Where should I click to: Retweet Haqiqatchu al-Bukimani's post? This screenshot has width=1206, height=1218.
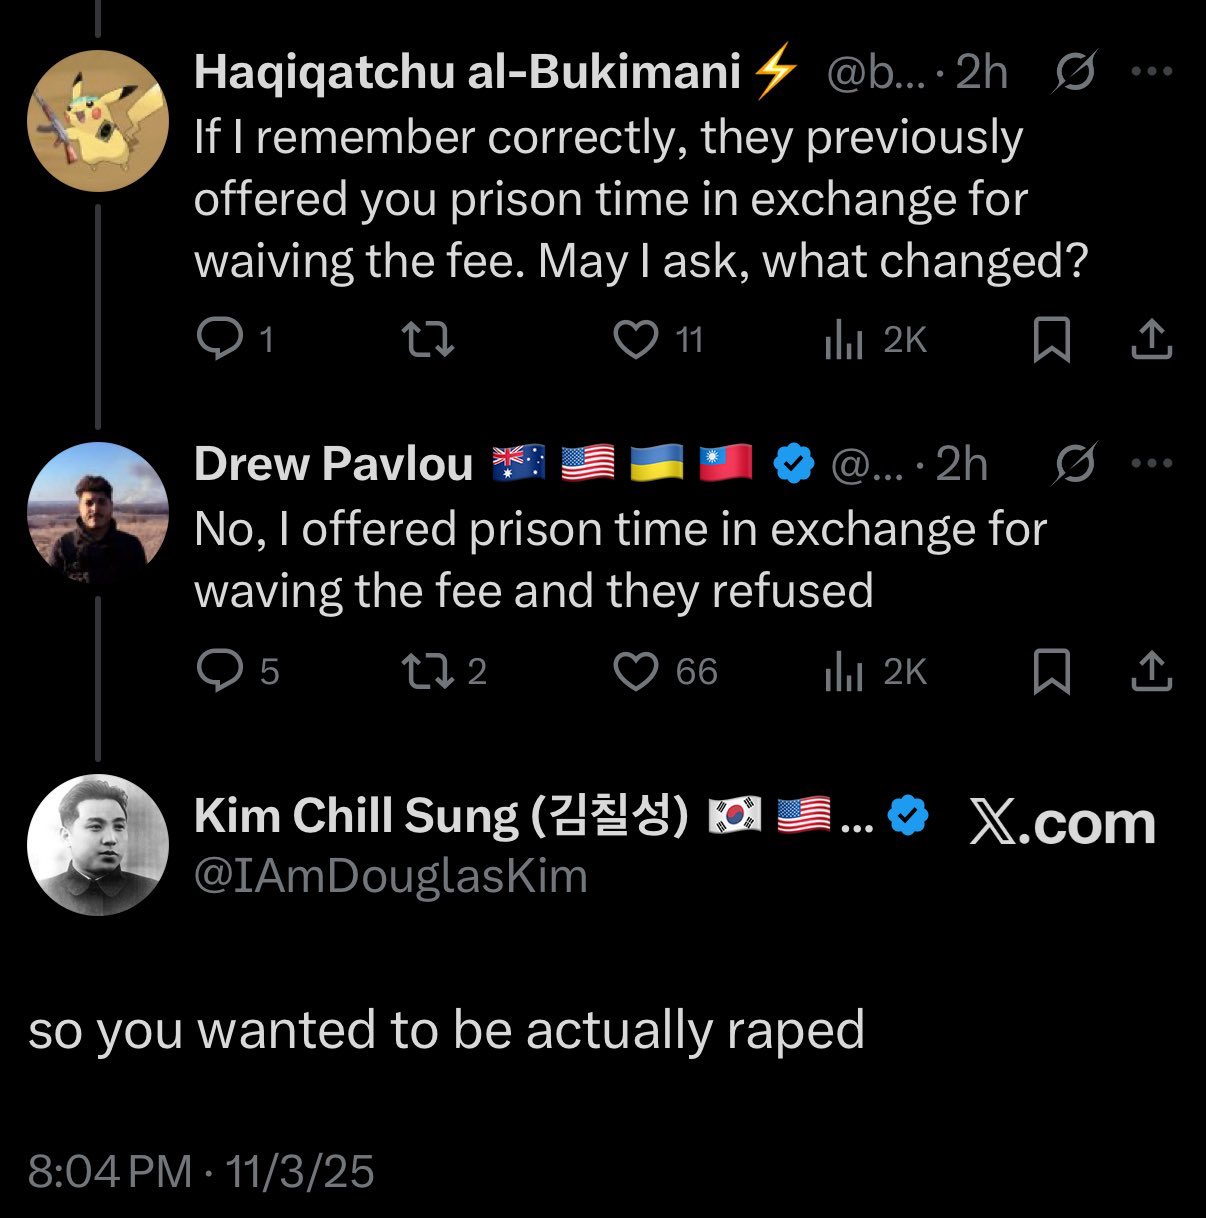tap(428, 340)
